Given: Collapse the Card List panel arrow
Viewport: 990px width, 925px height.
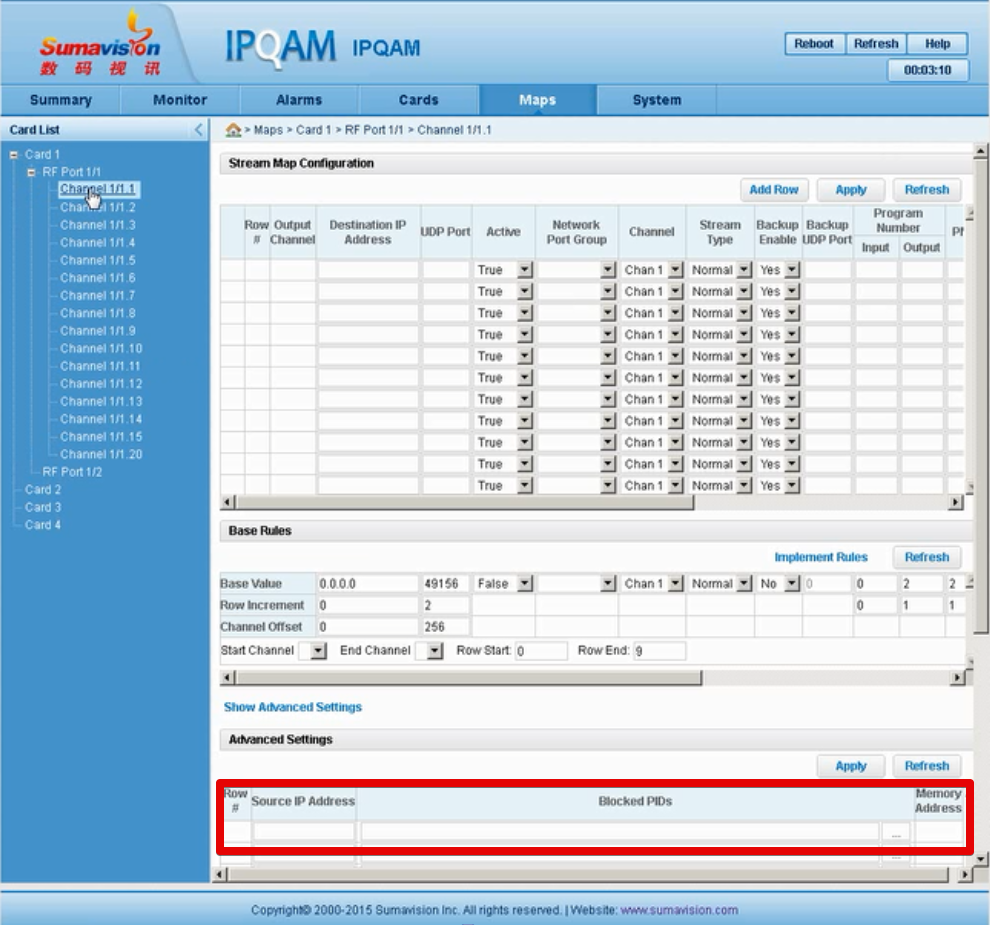Looking at the screenshot, I should click(198, 130).
